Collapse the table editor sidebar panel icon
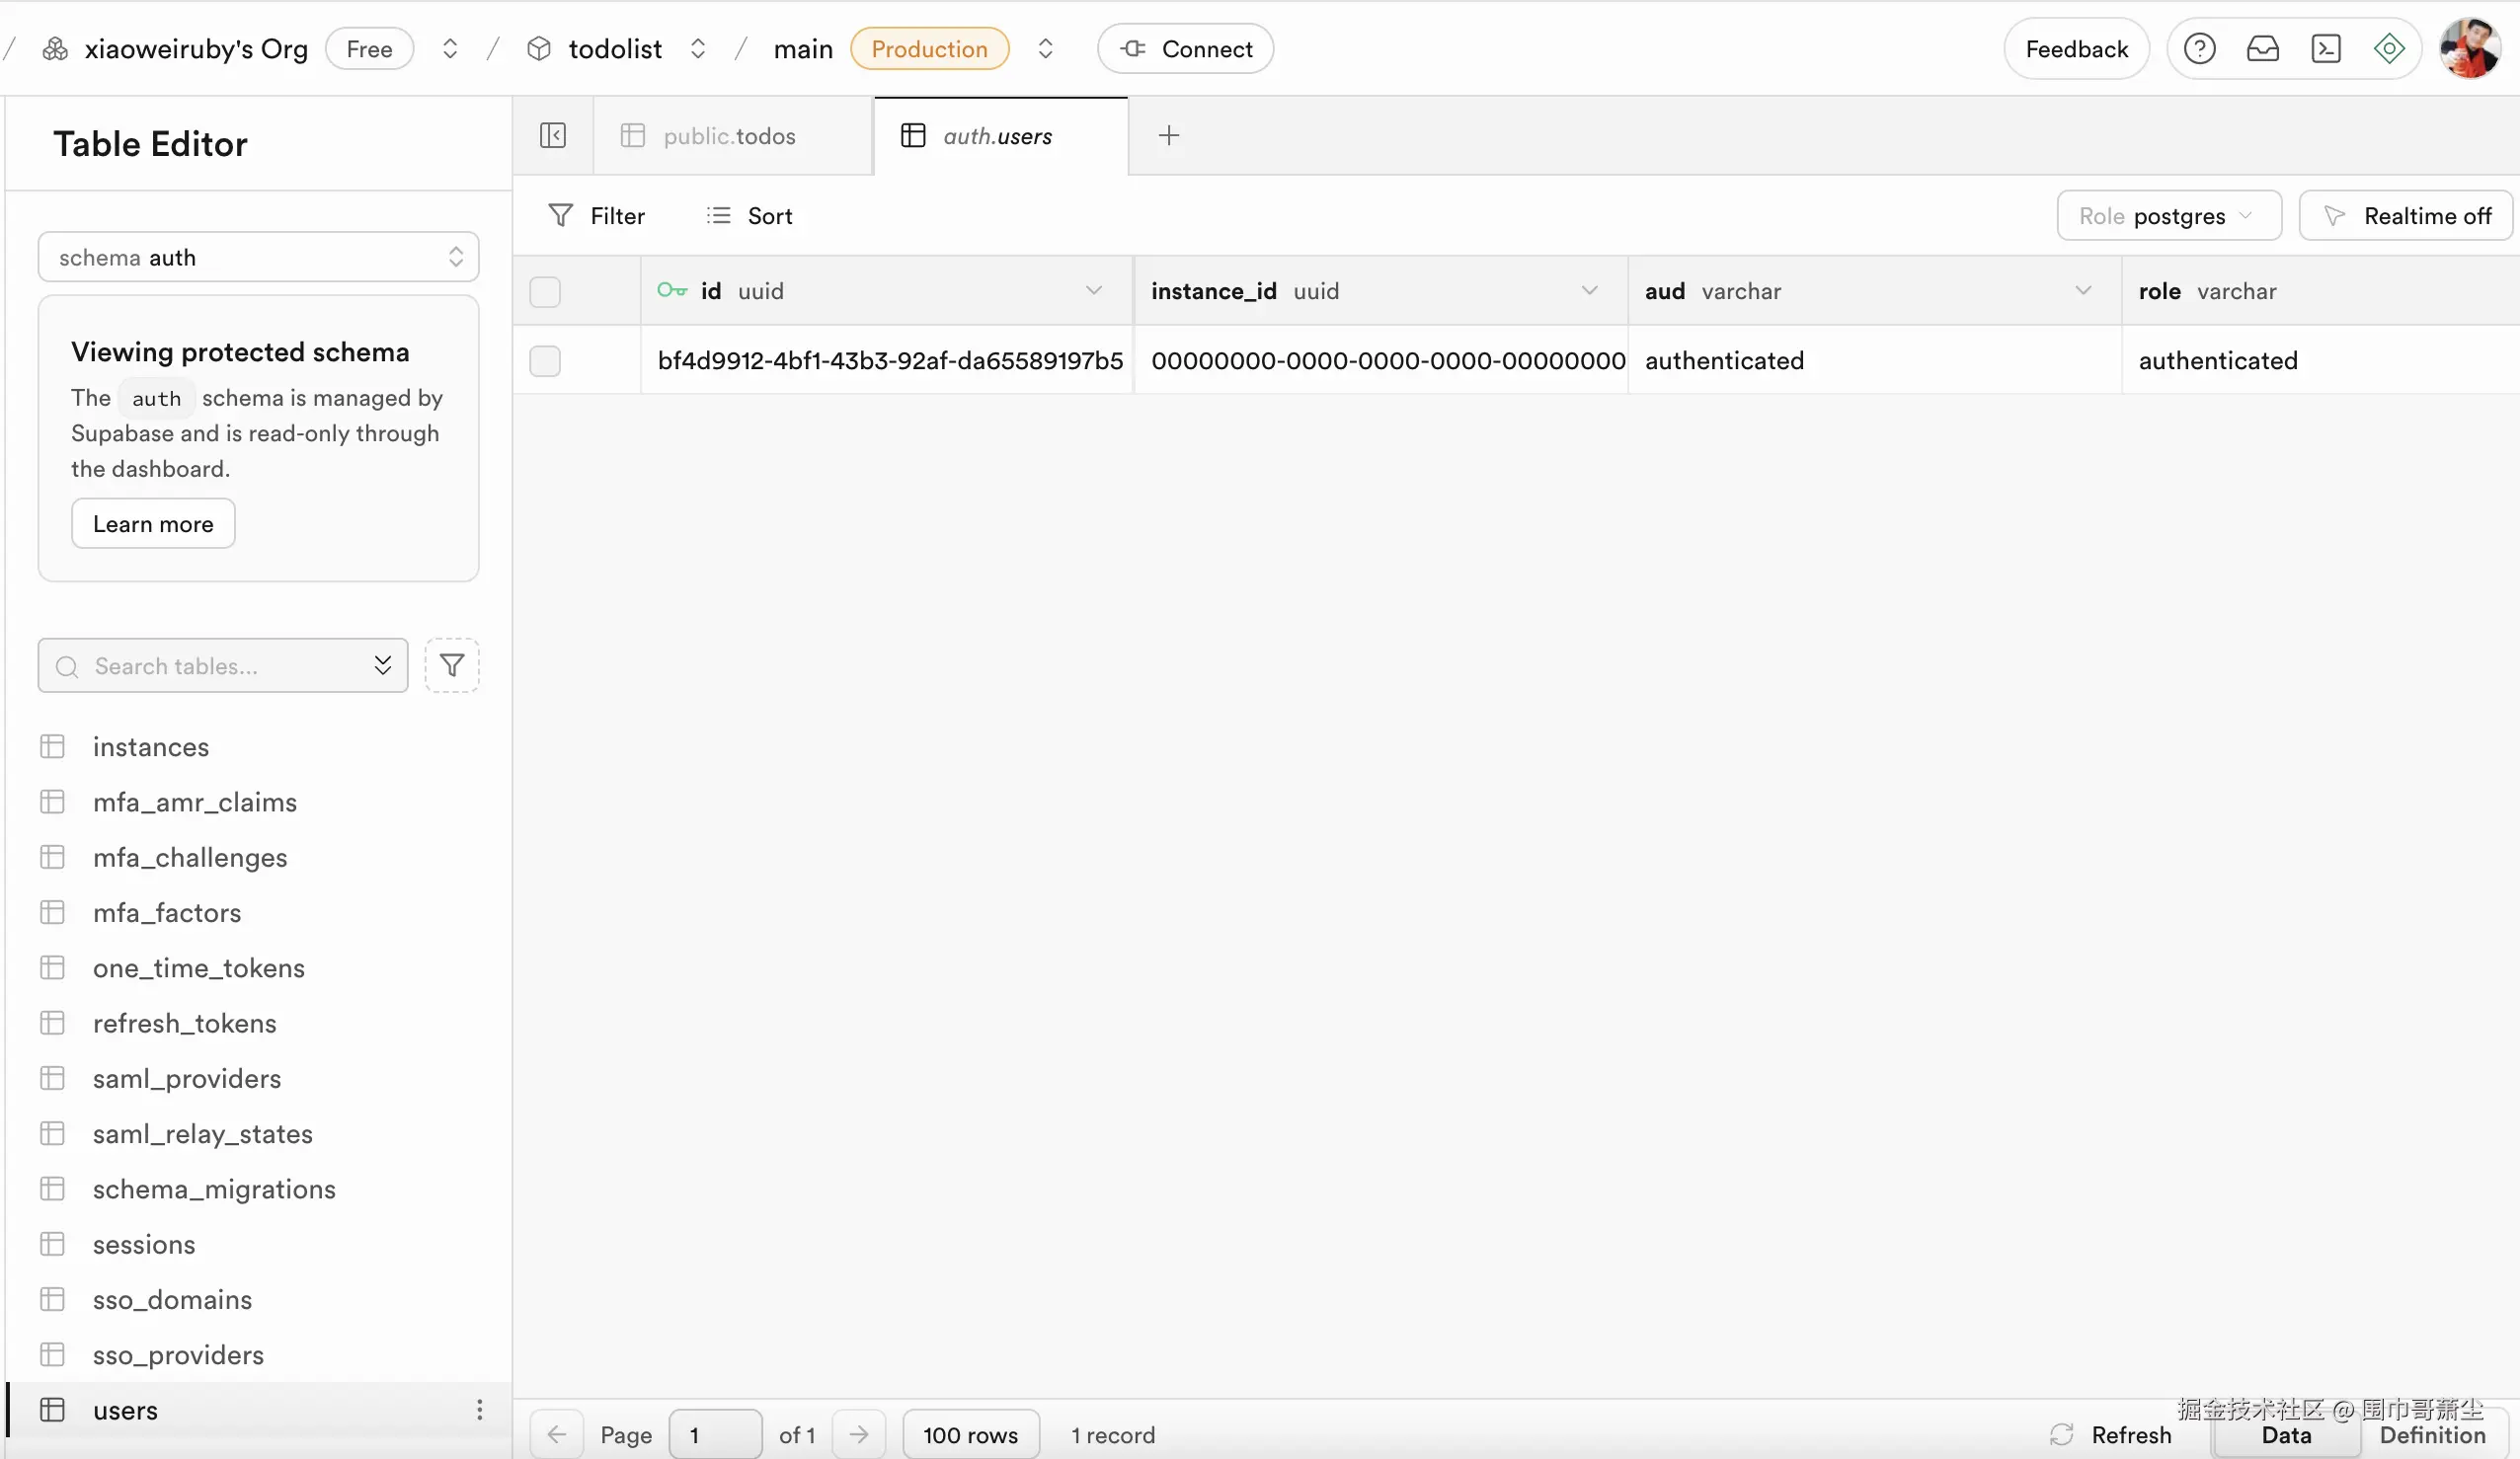This screenshot has width=2520, height=1459. 552,135
